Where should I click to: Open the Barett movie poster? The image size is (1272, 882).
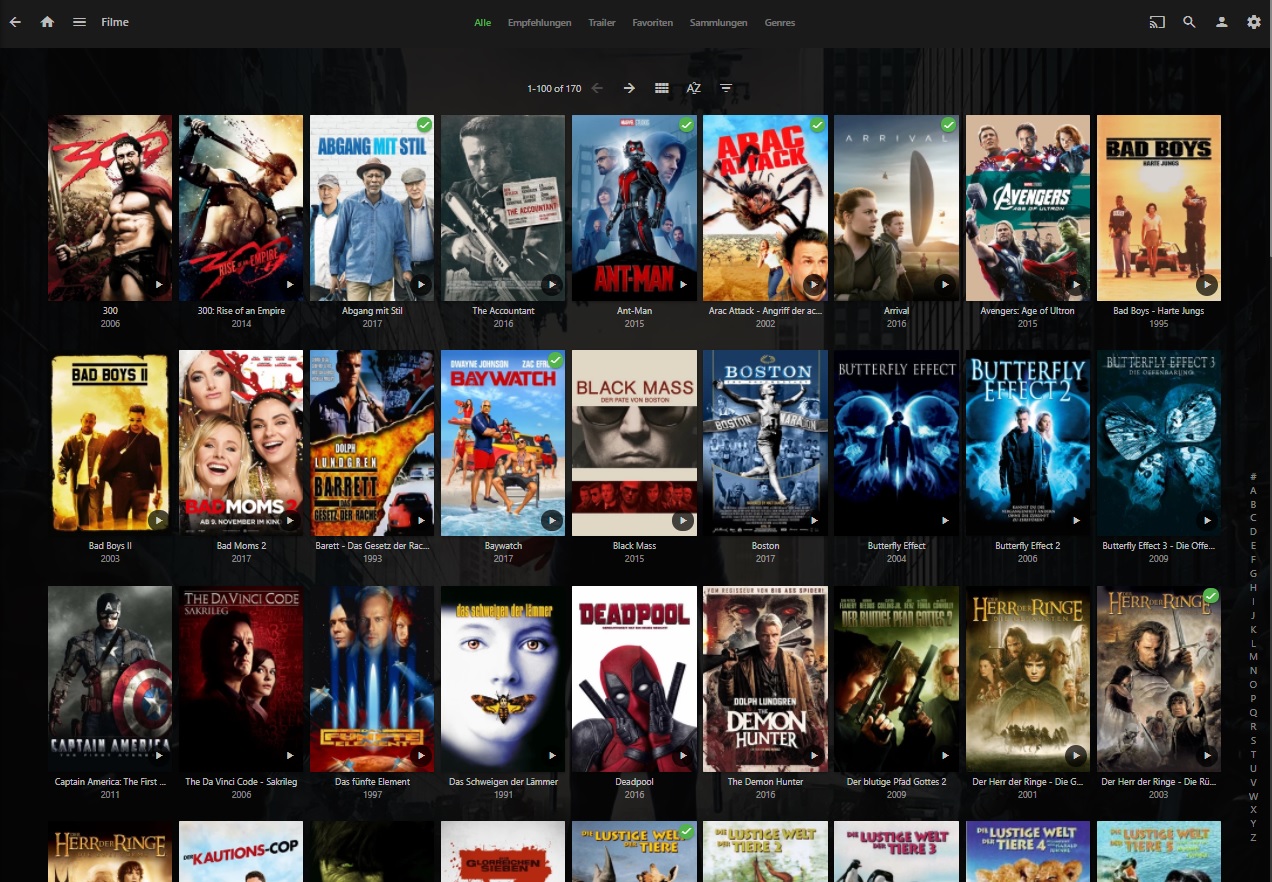[372, 443]
